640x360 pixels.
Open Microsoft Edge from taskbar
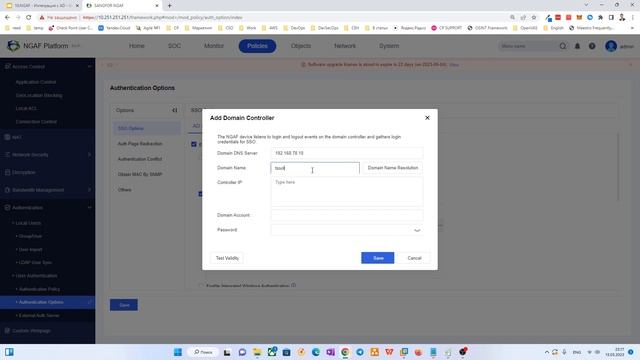click(316, 352)
